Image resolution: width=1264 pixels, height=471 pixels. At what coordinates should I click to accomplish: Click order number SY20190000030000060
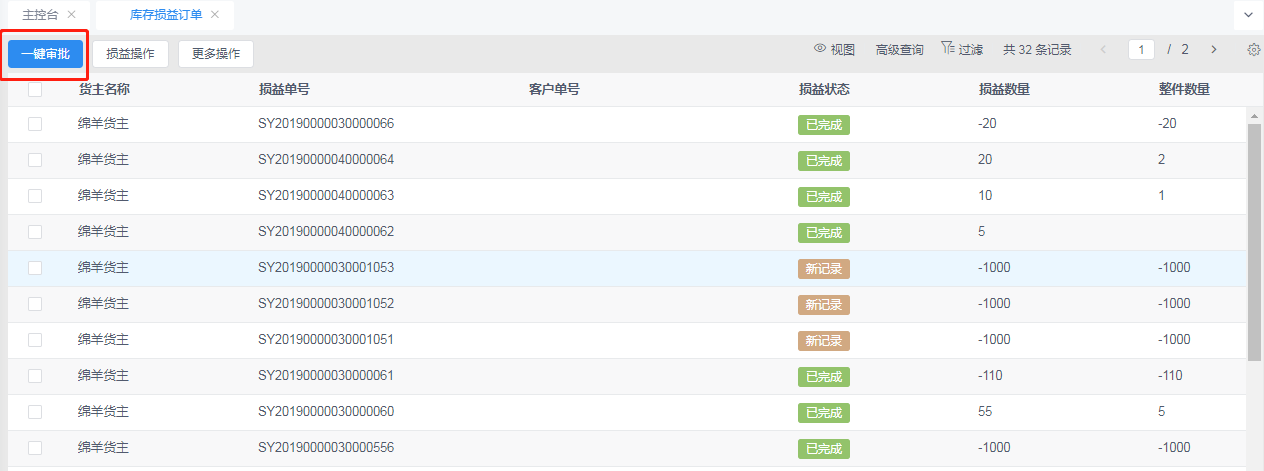[326, 412]
